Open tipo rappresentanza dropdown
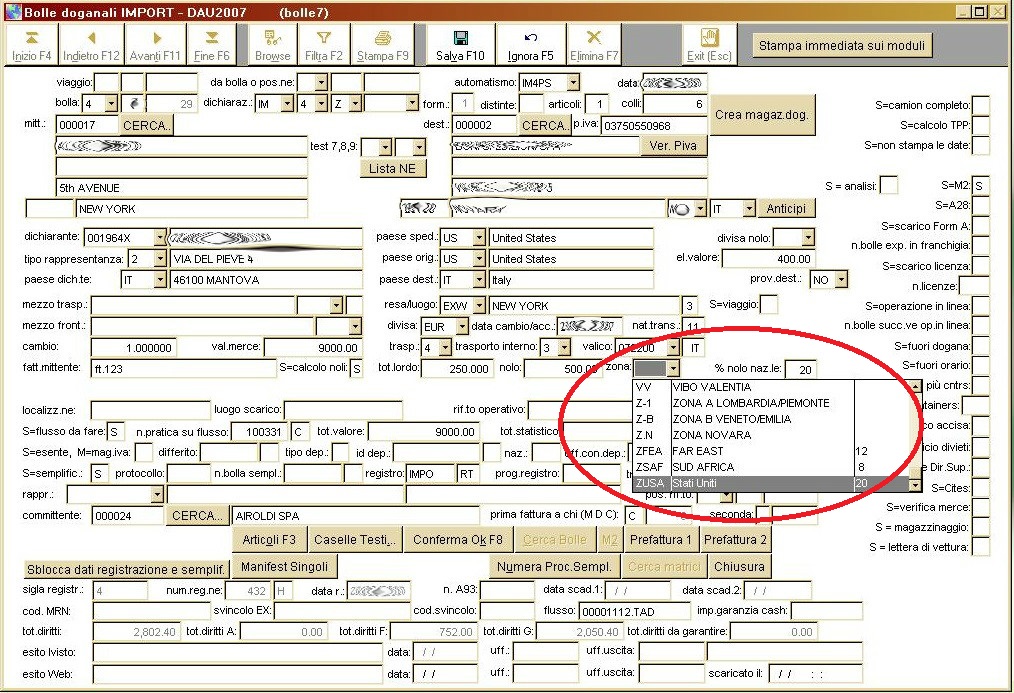 click(160, 259)
